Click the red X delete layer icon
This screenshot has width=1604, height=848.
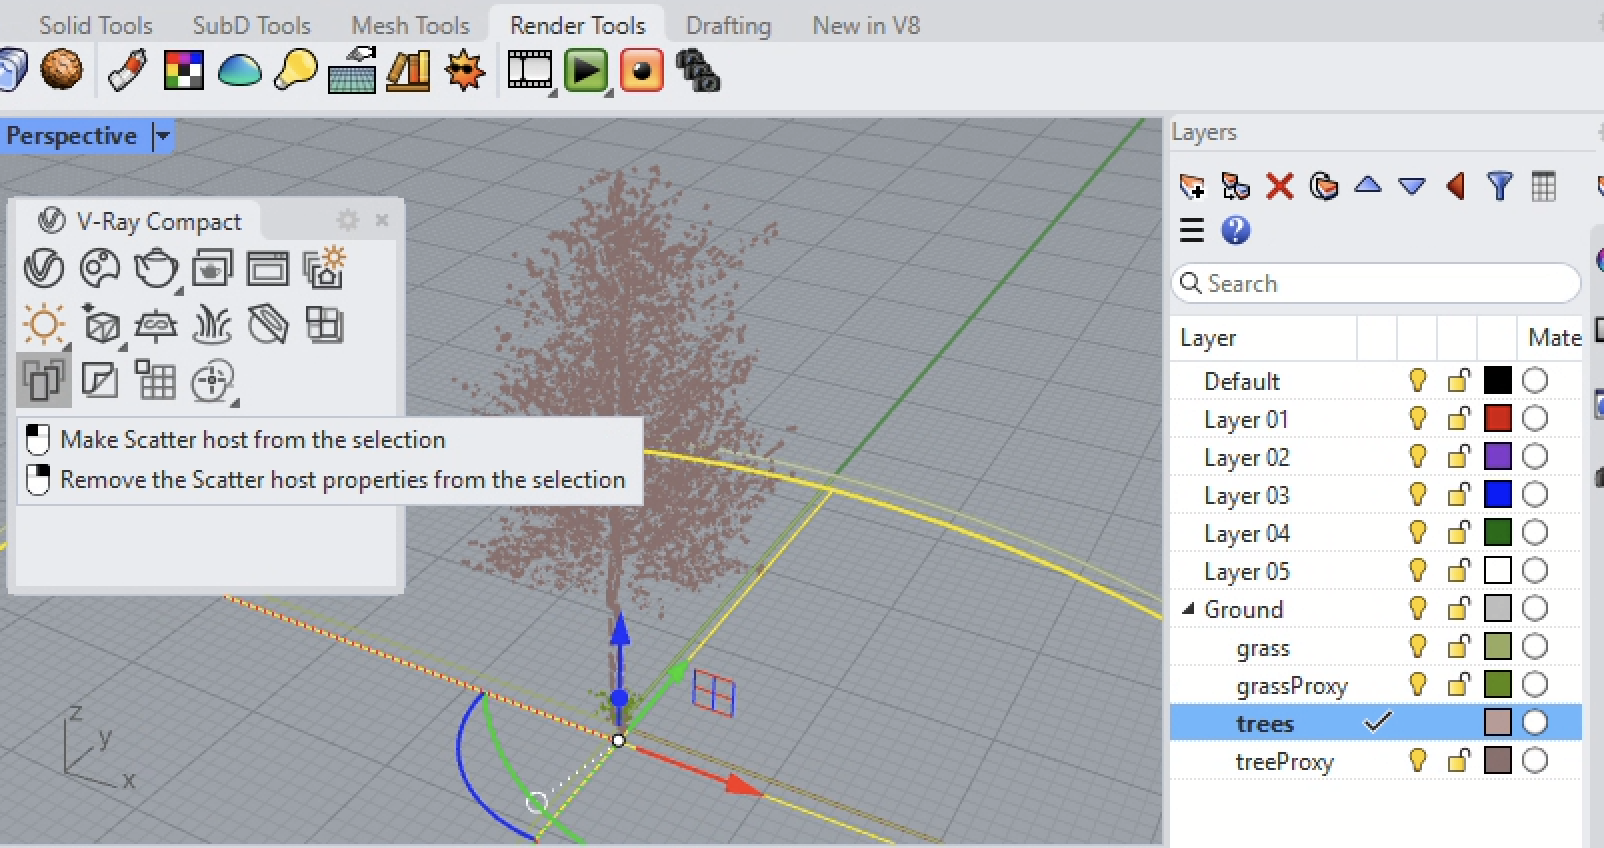(1279, 187)
